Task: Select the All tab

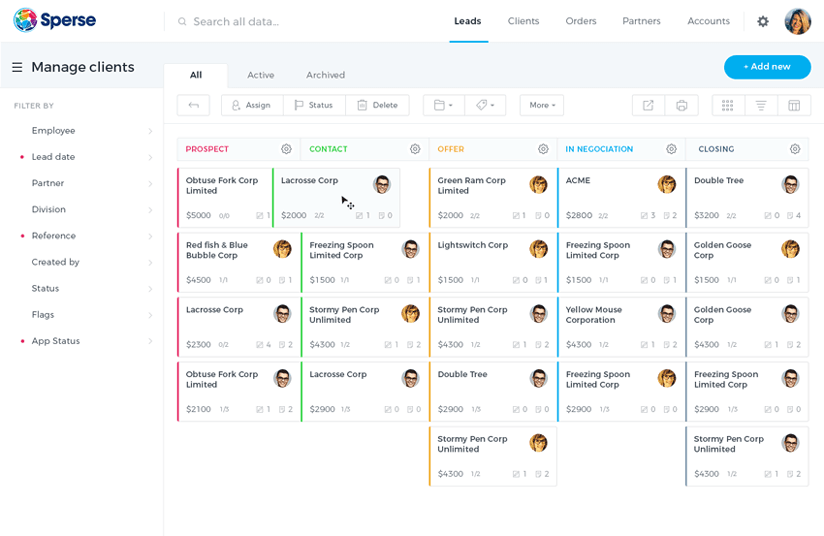Action: tap(196, 75)
